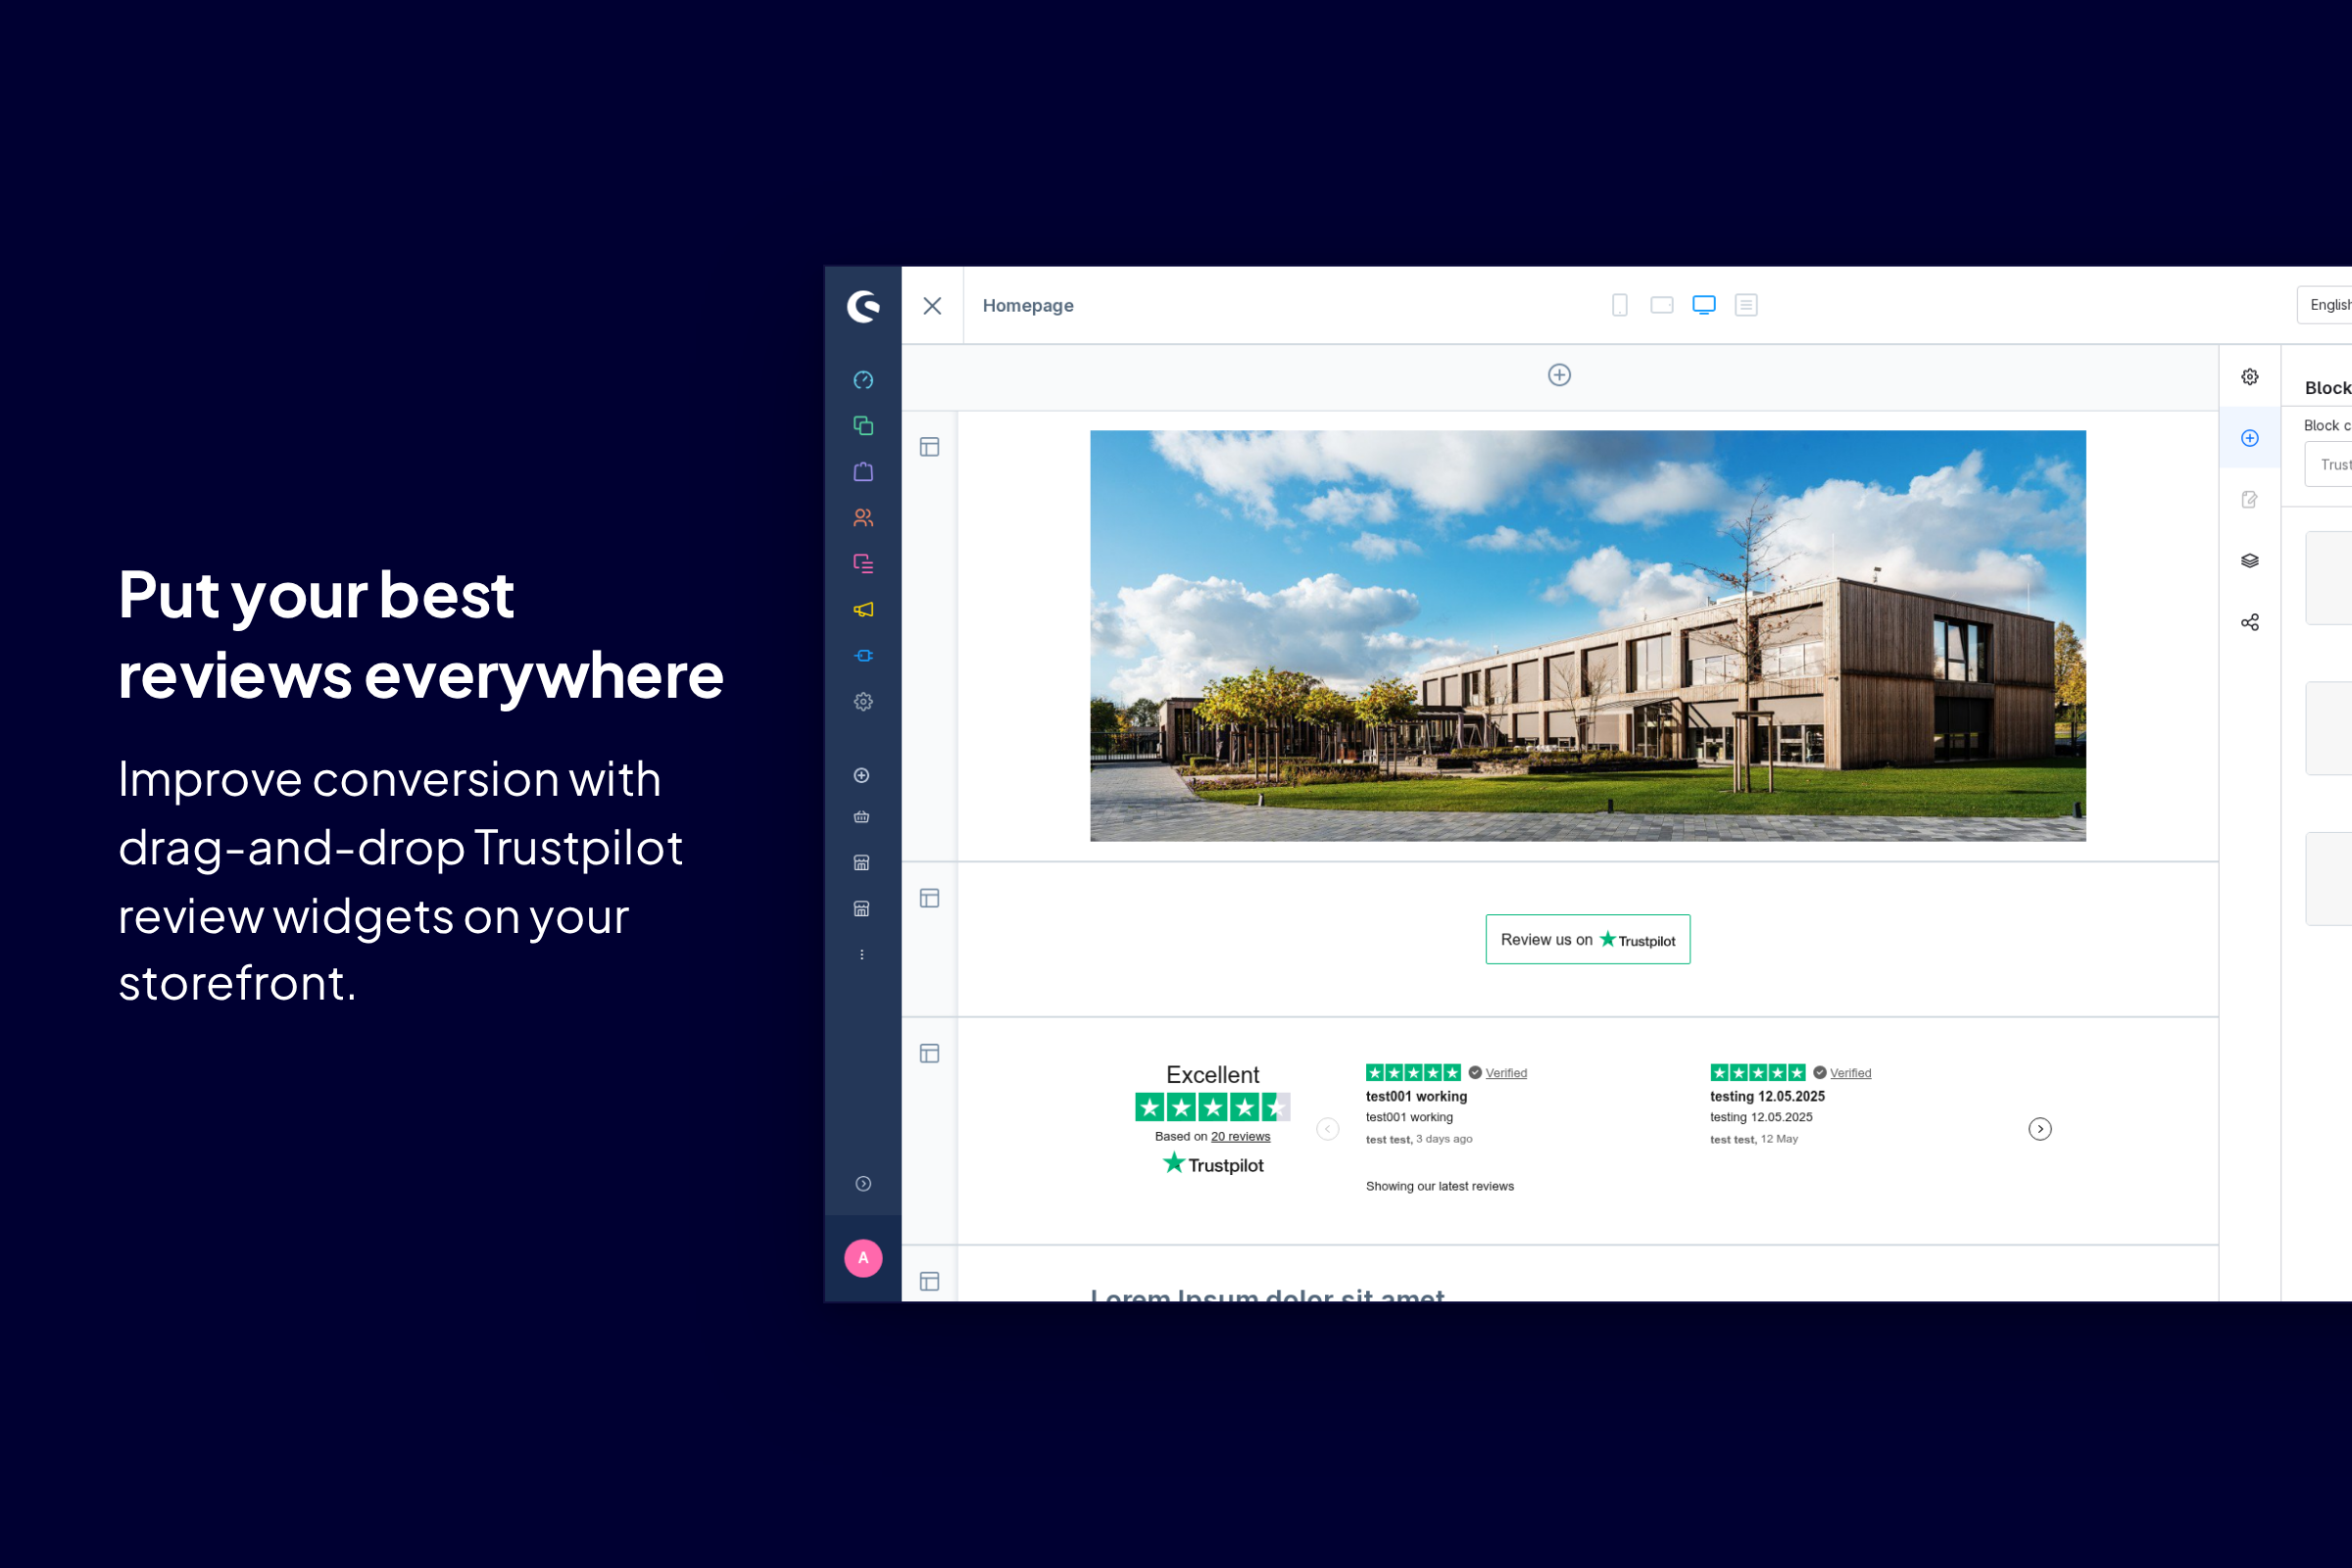
Task: Switch to tablet viewport preview
Action: tap(1662, 305)
